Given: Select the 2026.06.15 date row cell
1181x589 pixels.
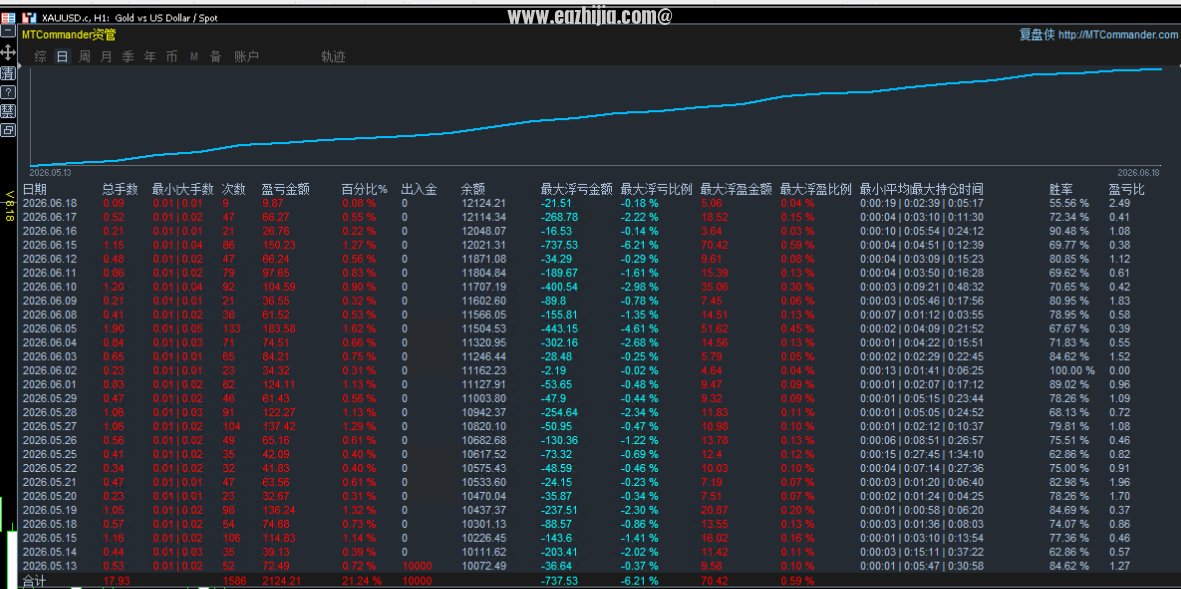Looking at the screenshot, I should point(50,245).
